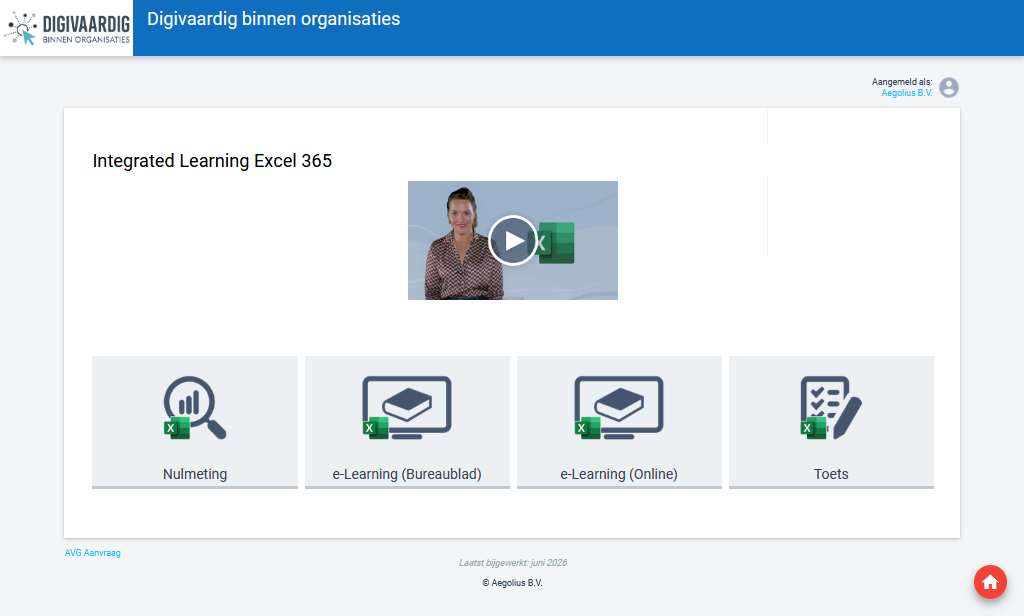The width and height of the screenshot is (1024, 616).
Task: Click the header title Digivaardig binnen organisaties
Action: [x=274, y=19]
